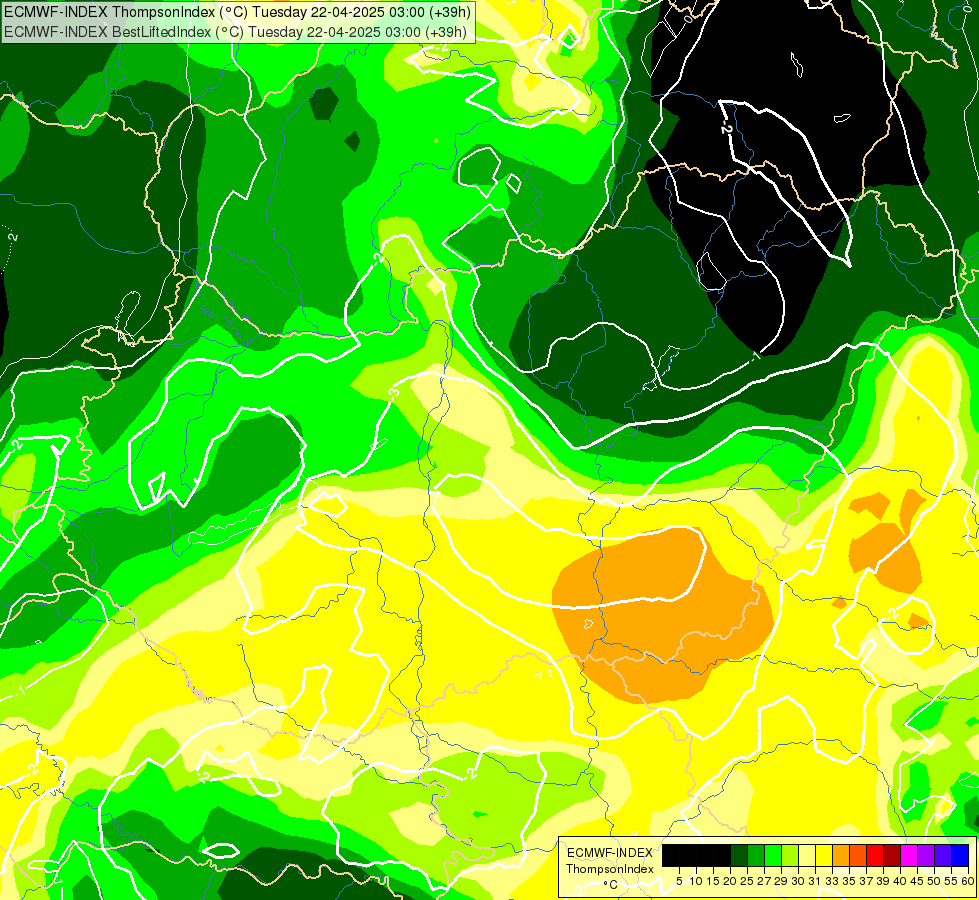
Task: Select the bright green 27–29 legend swatch
Action: [773, 856]
